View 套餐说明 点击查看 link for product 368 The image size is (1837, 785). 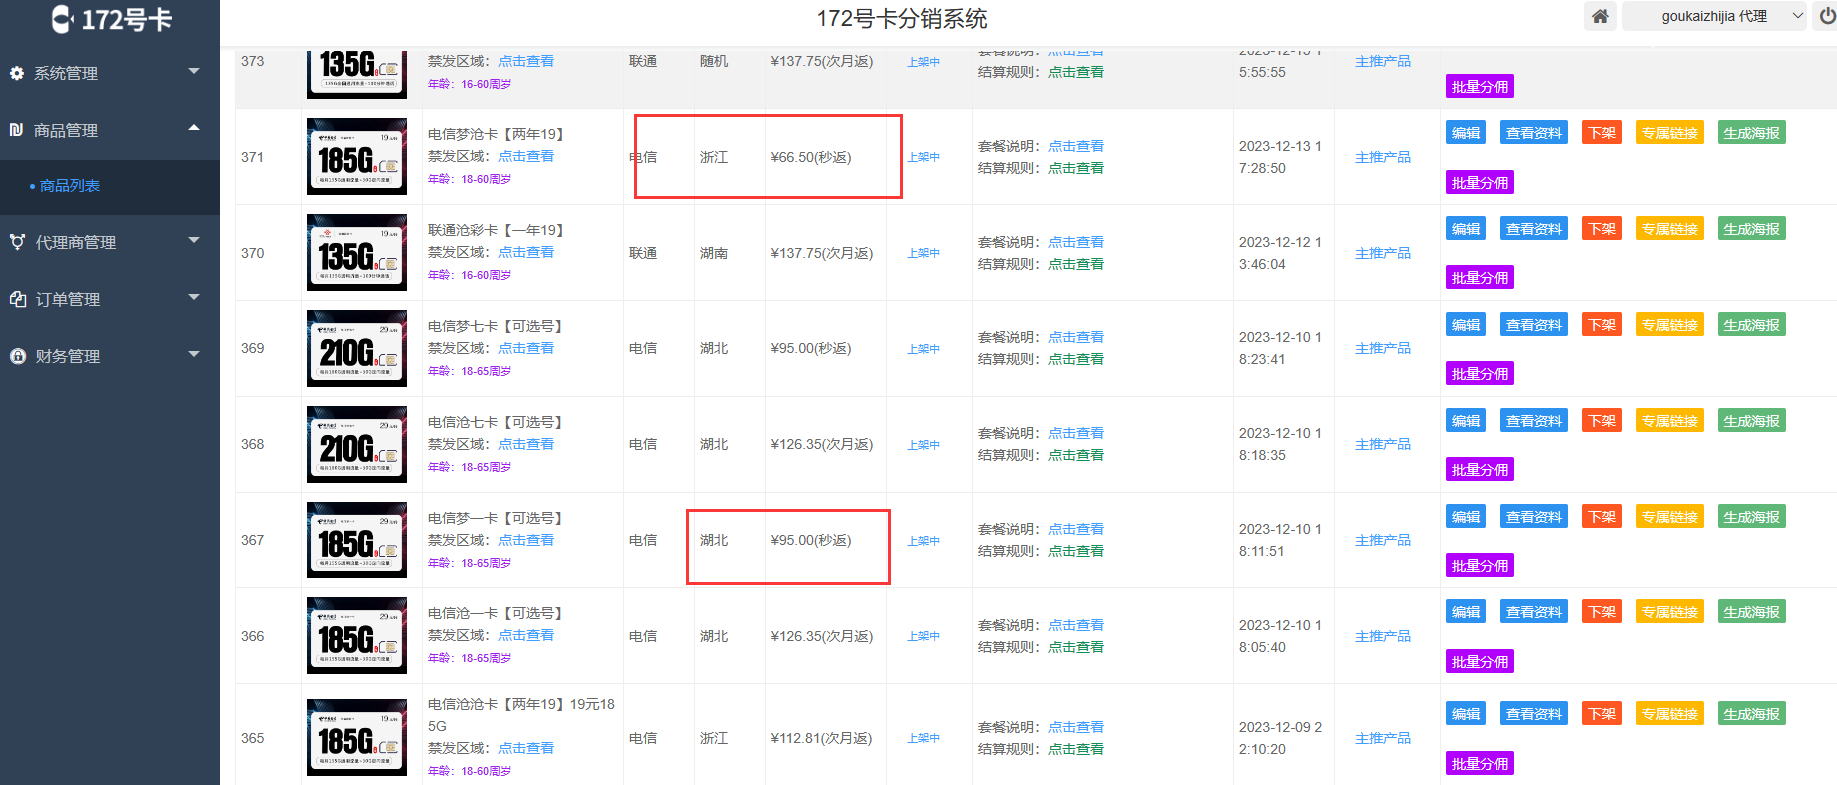coord(1076,433)
